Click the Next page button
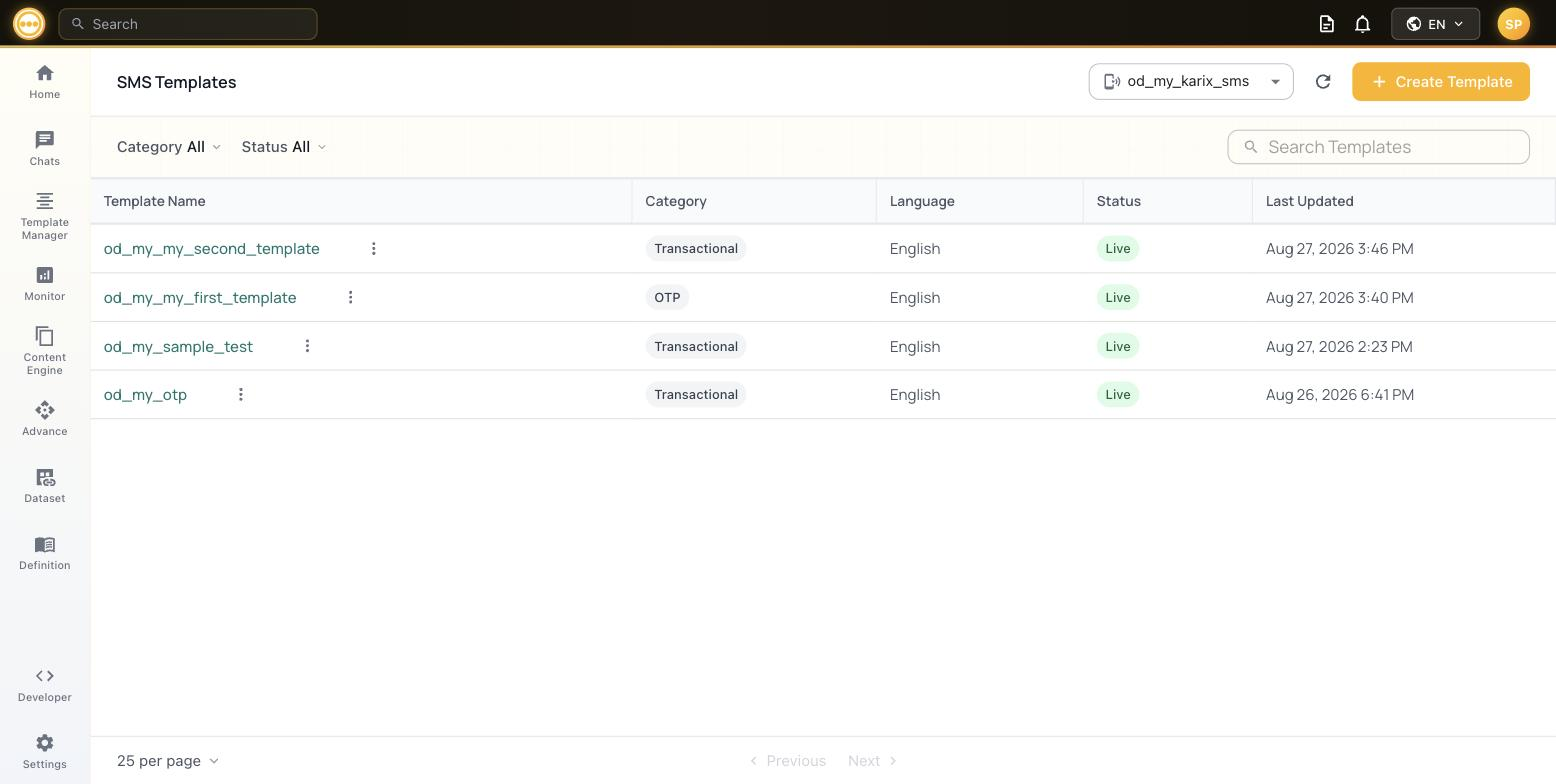The image size is (1556, 784). pos(873,761)
